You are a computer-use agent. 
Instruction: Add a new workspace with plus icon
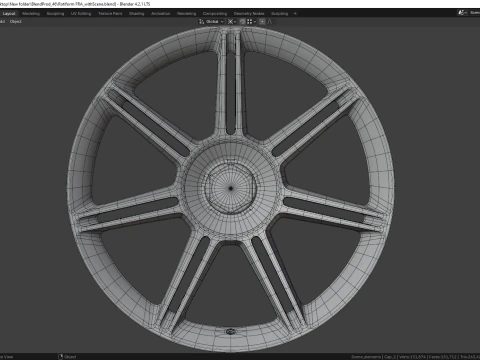coord(295,14)
